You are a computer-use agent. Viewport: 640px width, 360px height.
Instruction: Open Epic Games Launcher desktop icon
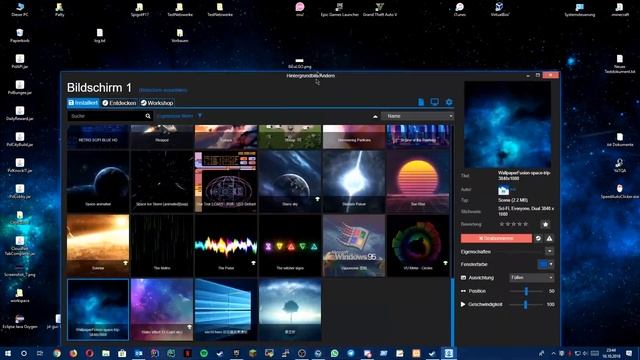point(340,9)
